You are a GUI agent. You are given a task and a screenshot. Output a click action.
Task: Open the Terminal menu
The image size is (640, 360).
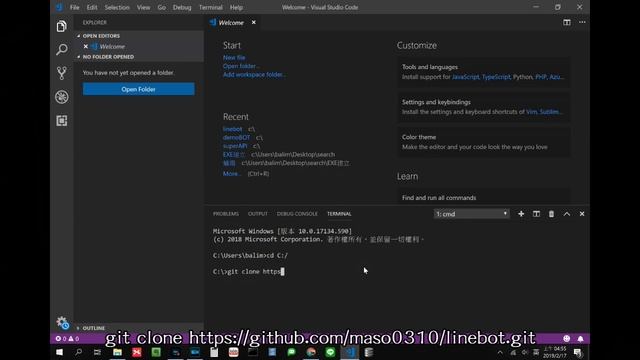click(x=211, y=7)
